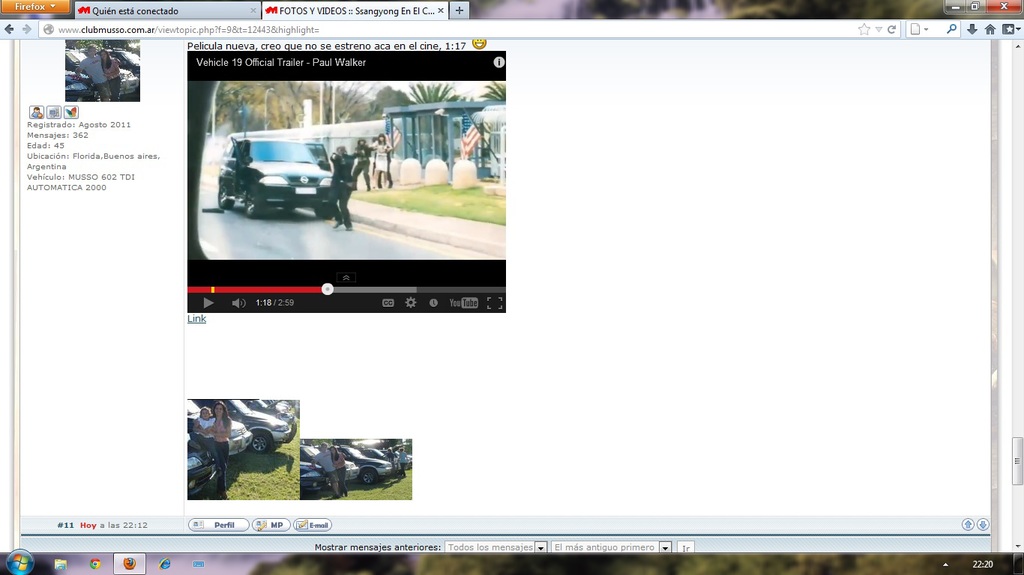The width and height of the screenshot is (1024, 575).
Task: Go forward to the next page
Action: [26, 29]
